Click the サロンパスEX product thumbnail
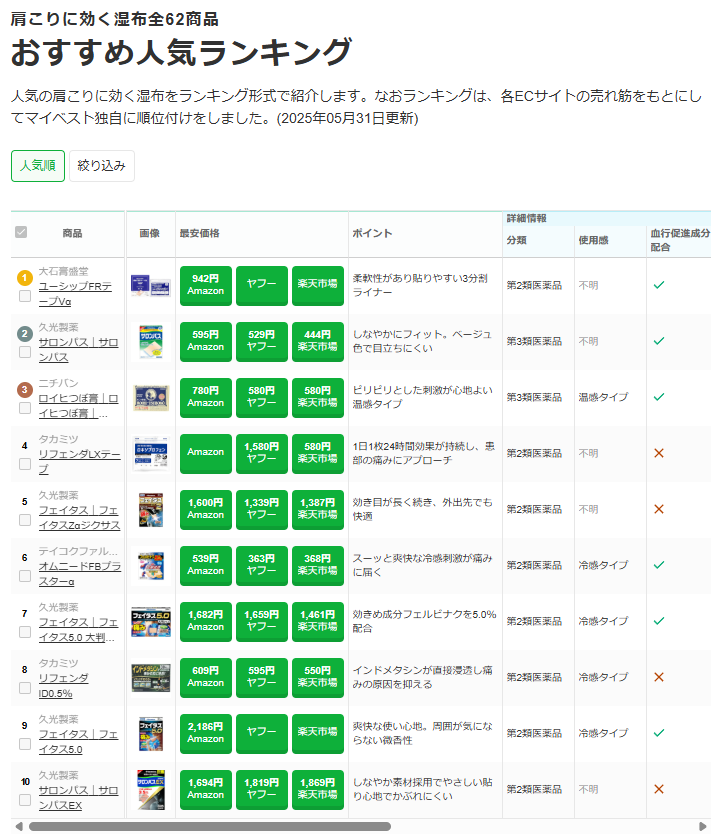The width and height of the screenshot is (722, 840). [151, 790]
